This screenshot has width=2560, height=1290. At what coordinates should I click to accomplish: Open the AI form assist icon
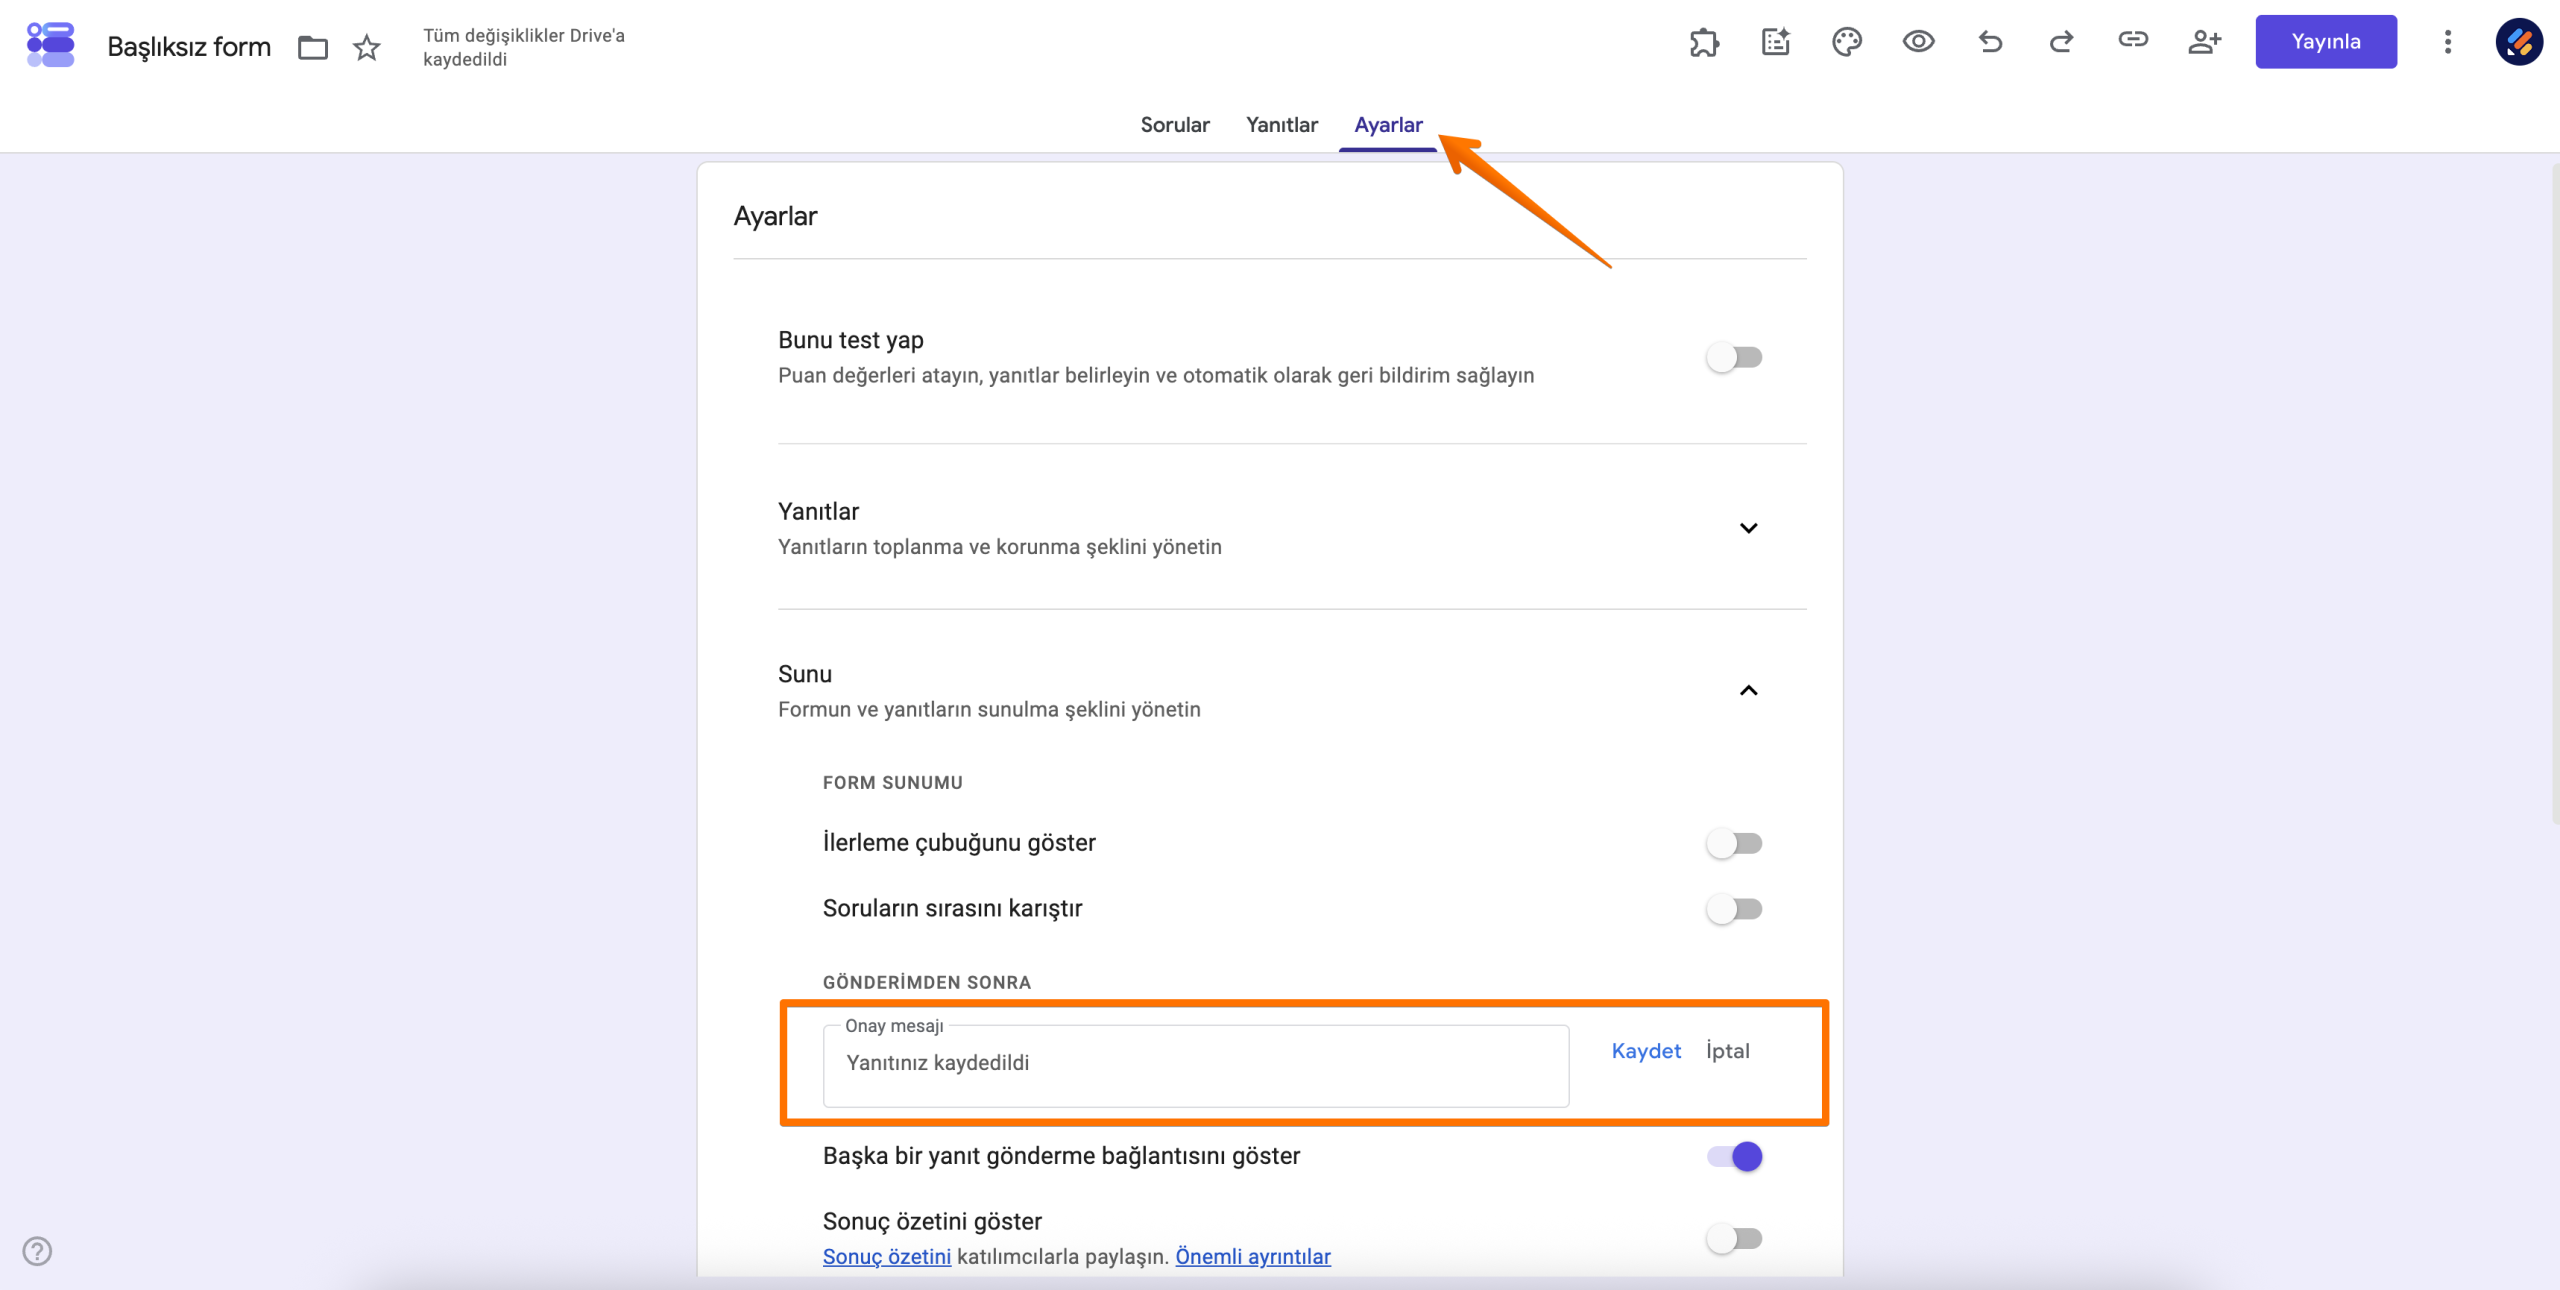click(x=1776, y=42)
